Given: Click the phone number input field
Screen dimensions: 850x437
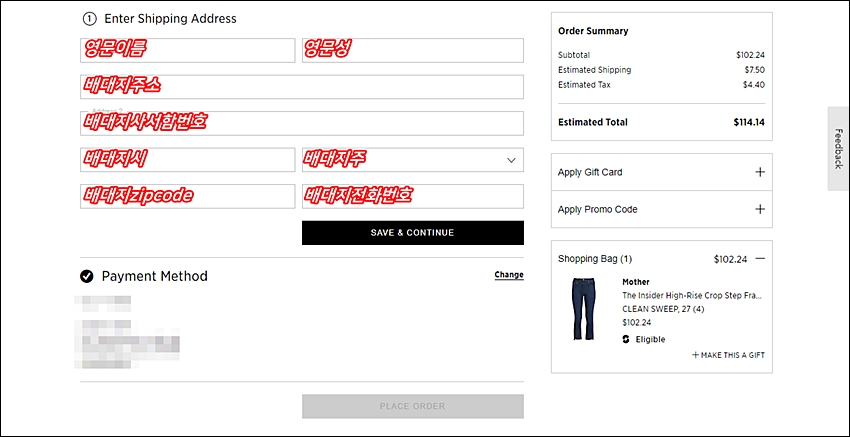Looking at the screenshot, I should (413, 196).
